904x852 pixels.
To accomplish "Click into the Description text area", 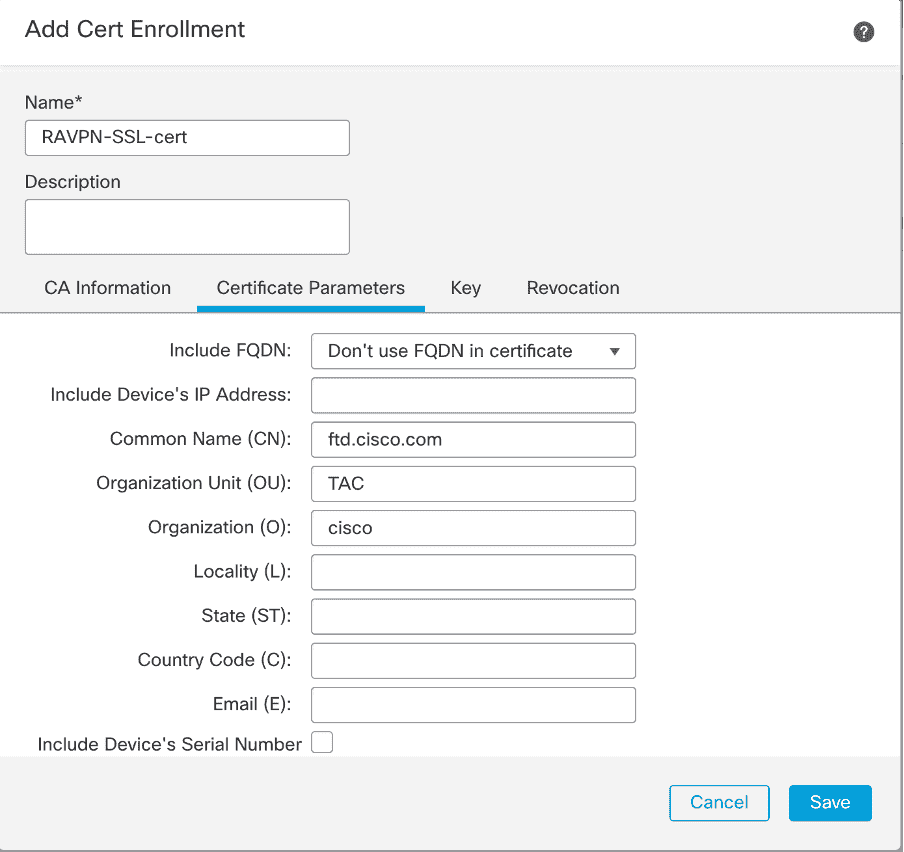I will click(187, 227).
